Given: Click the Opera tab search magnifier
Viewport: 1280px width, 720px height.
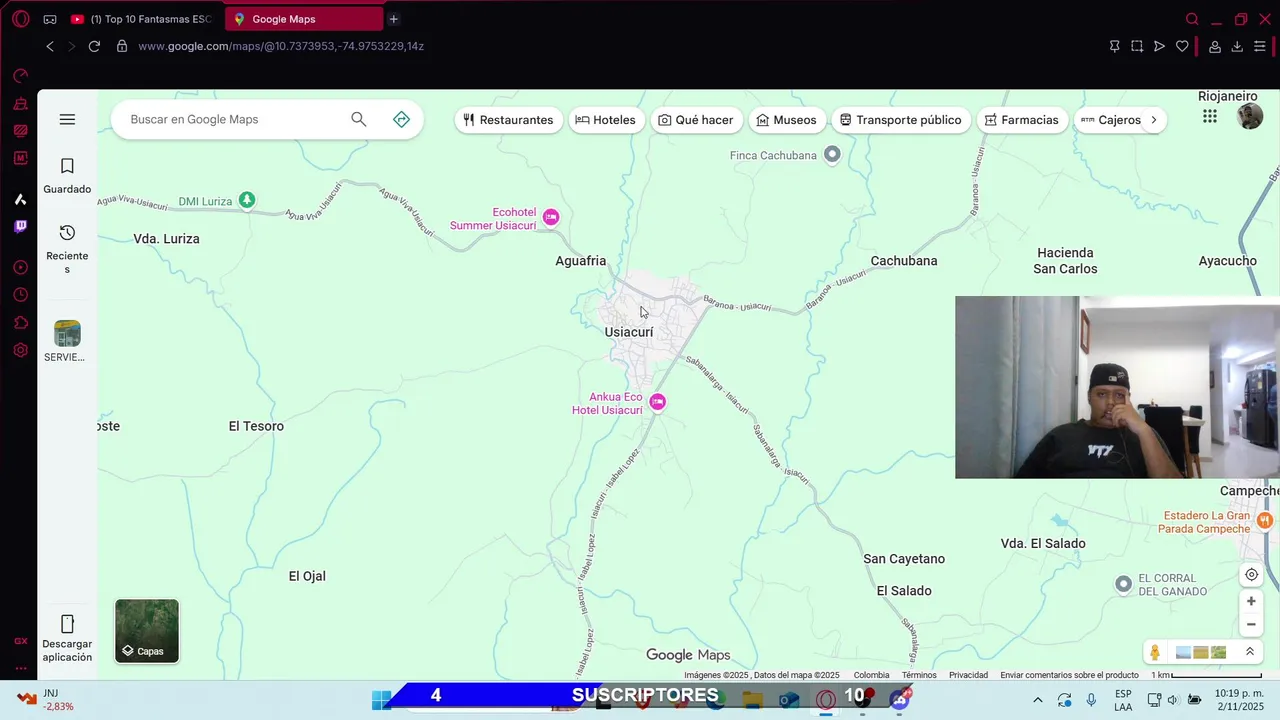Looking at the screenshot, I should (1192, 19).
